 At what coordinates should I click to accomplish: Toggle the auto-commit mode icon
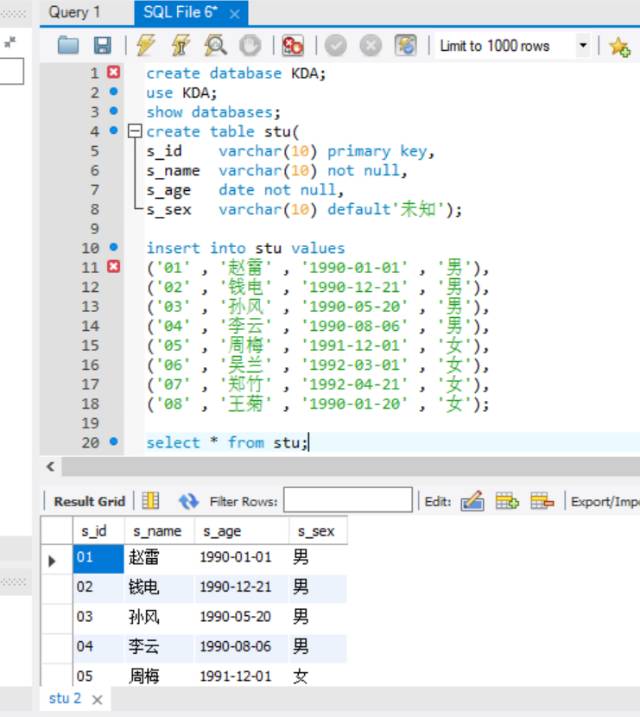[x=405, y=46]
